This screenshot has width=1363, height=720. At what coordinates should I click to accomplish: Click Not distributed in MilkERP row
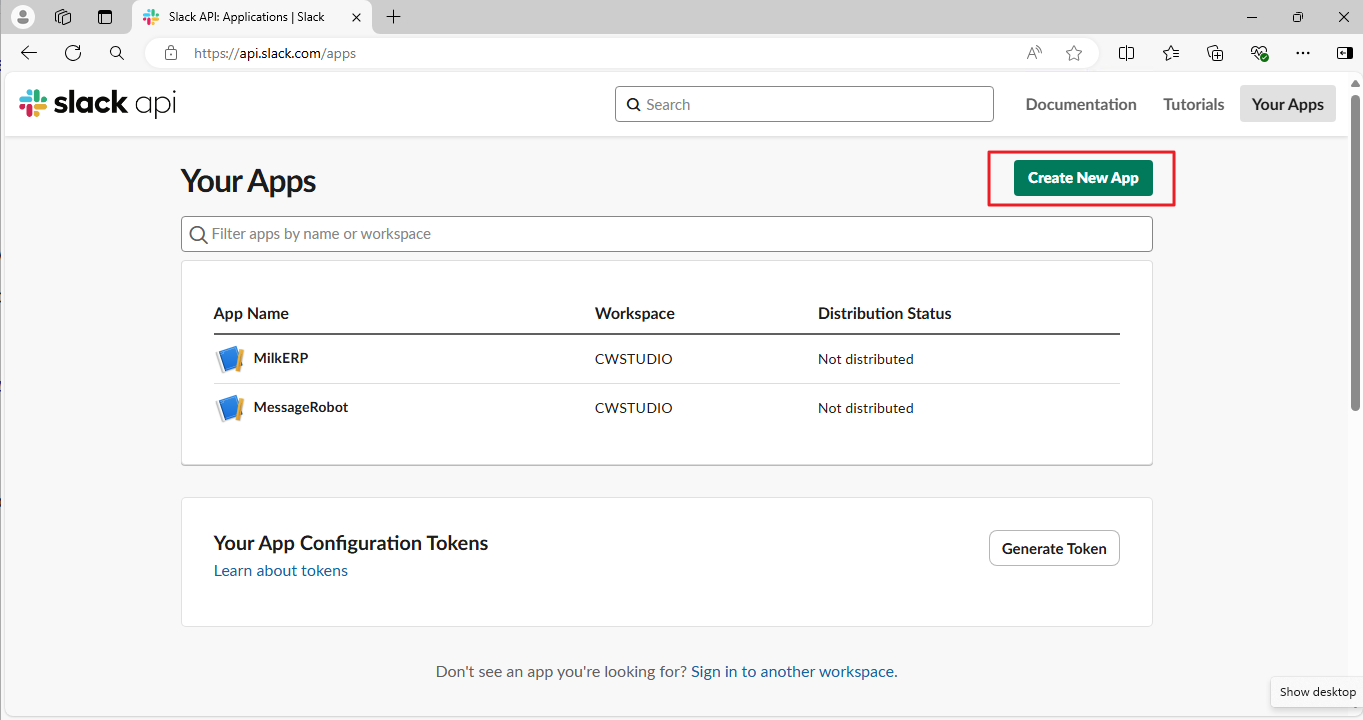865,359
